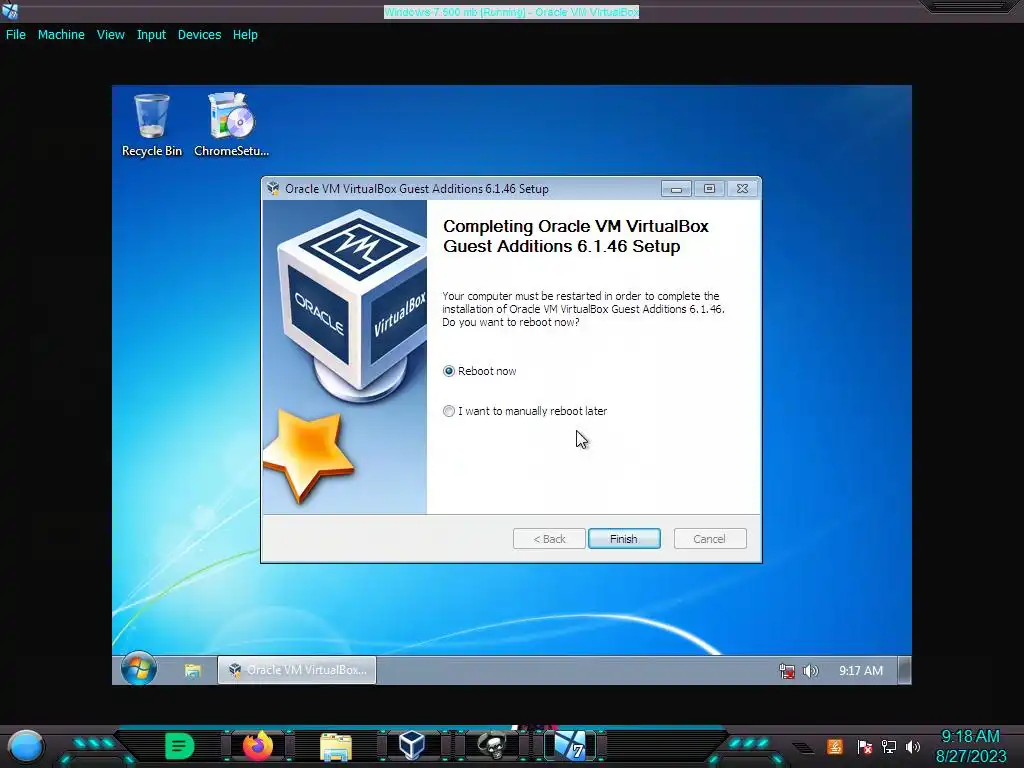Open the View menu
The image size is (1024, 768).
(x=110, y=35)
